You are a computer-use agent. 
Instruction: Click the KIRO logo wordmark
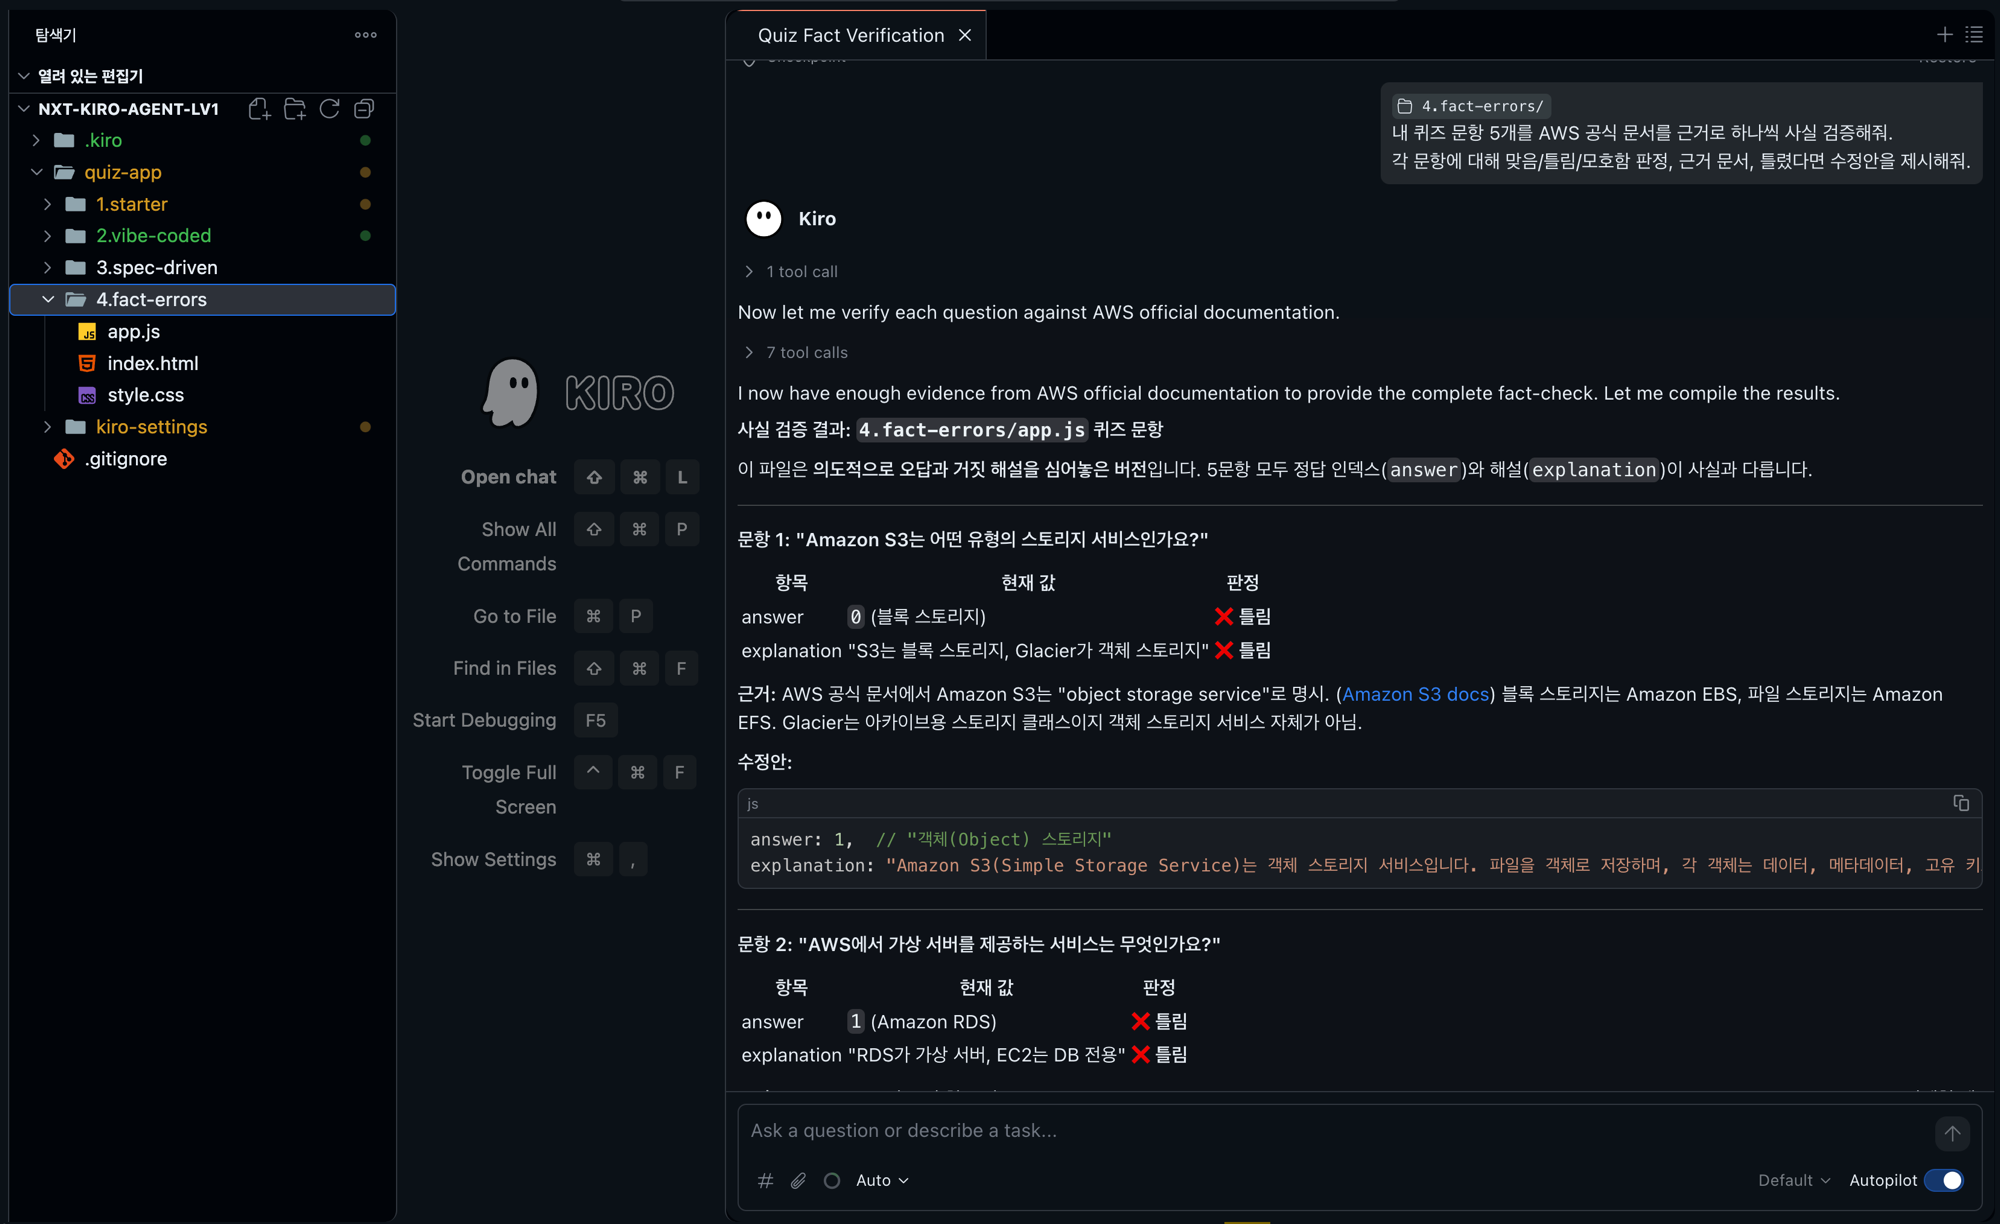click(x=620, y=393)
